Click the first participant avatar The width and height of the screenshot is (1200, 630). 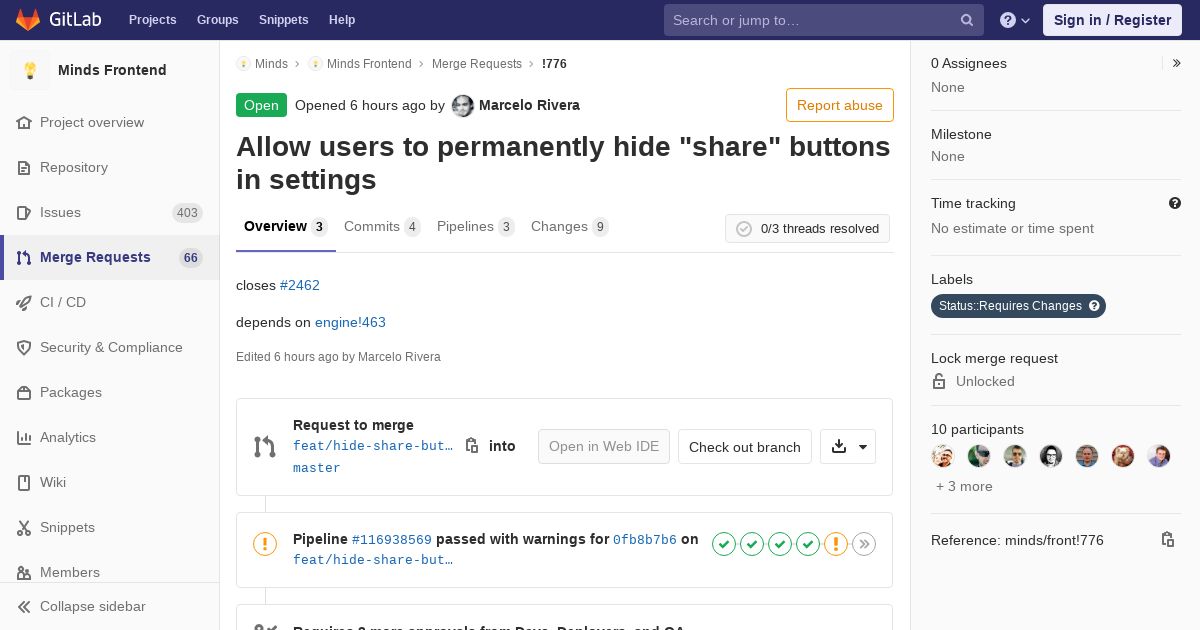pos(943,456)
